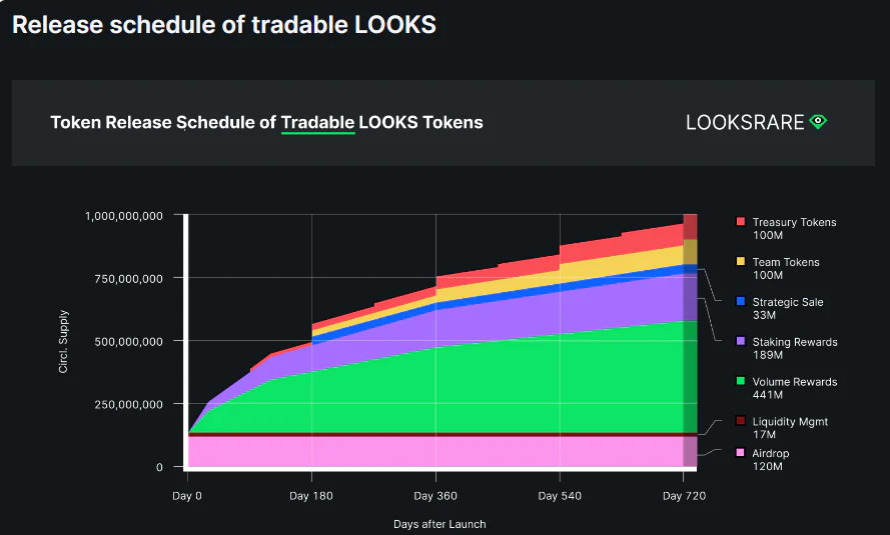Viewport: 890px width, 535px height.
Task: Select the Treasury Tokens 100M legend label
Action: click(x=794, y=228)
